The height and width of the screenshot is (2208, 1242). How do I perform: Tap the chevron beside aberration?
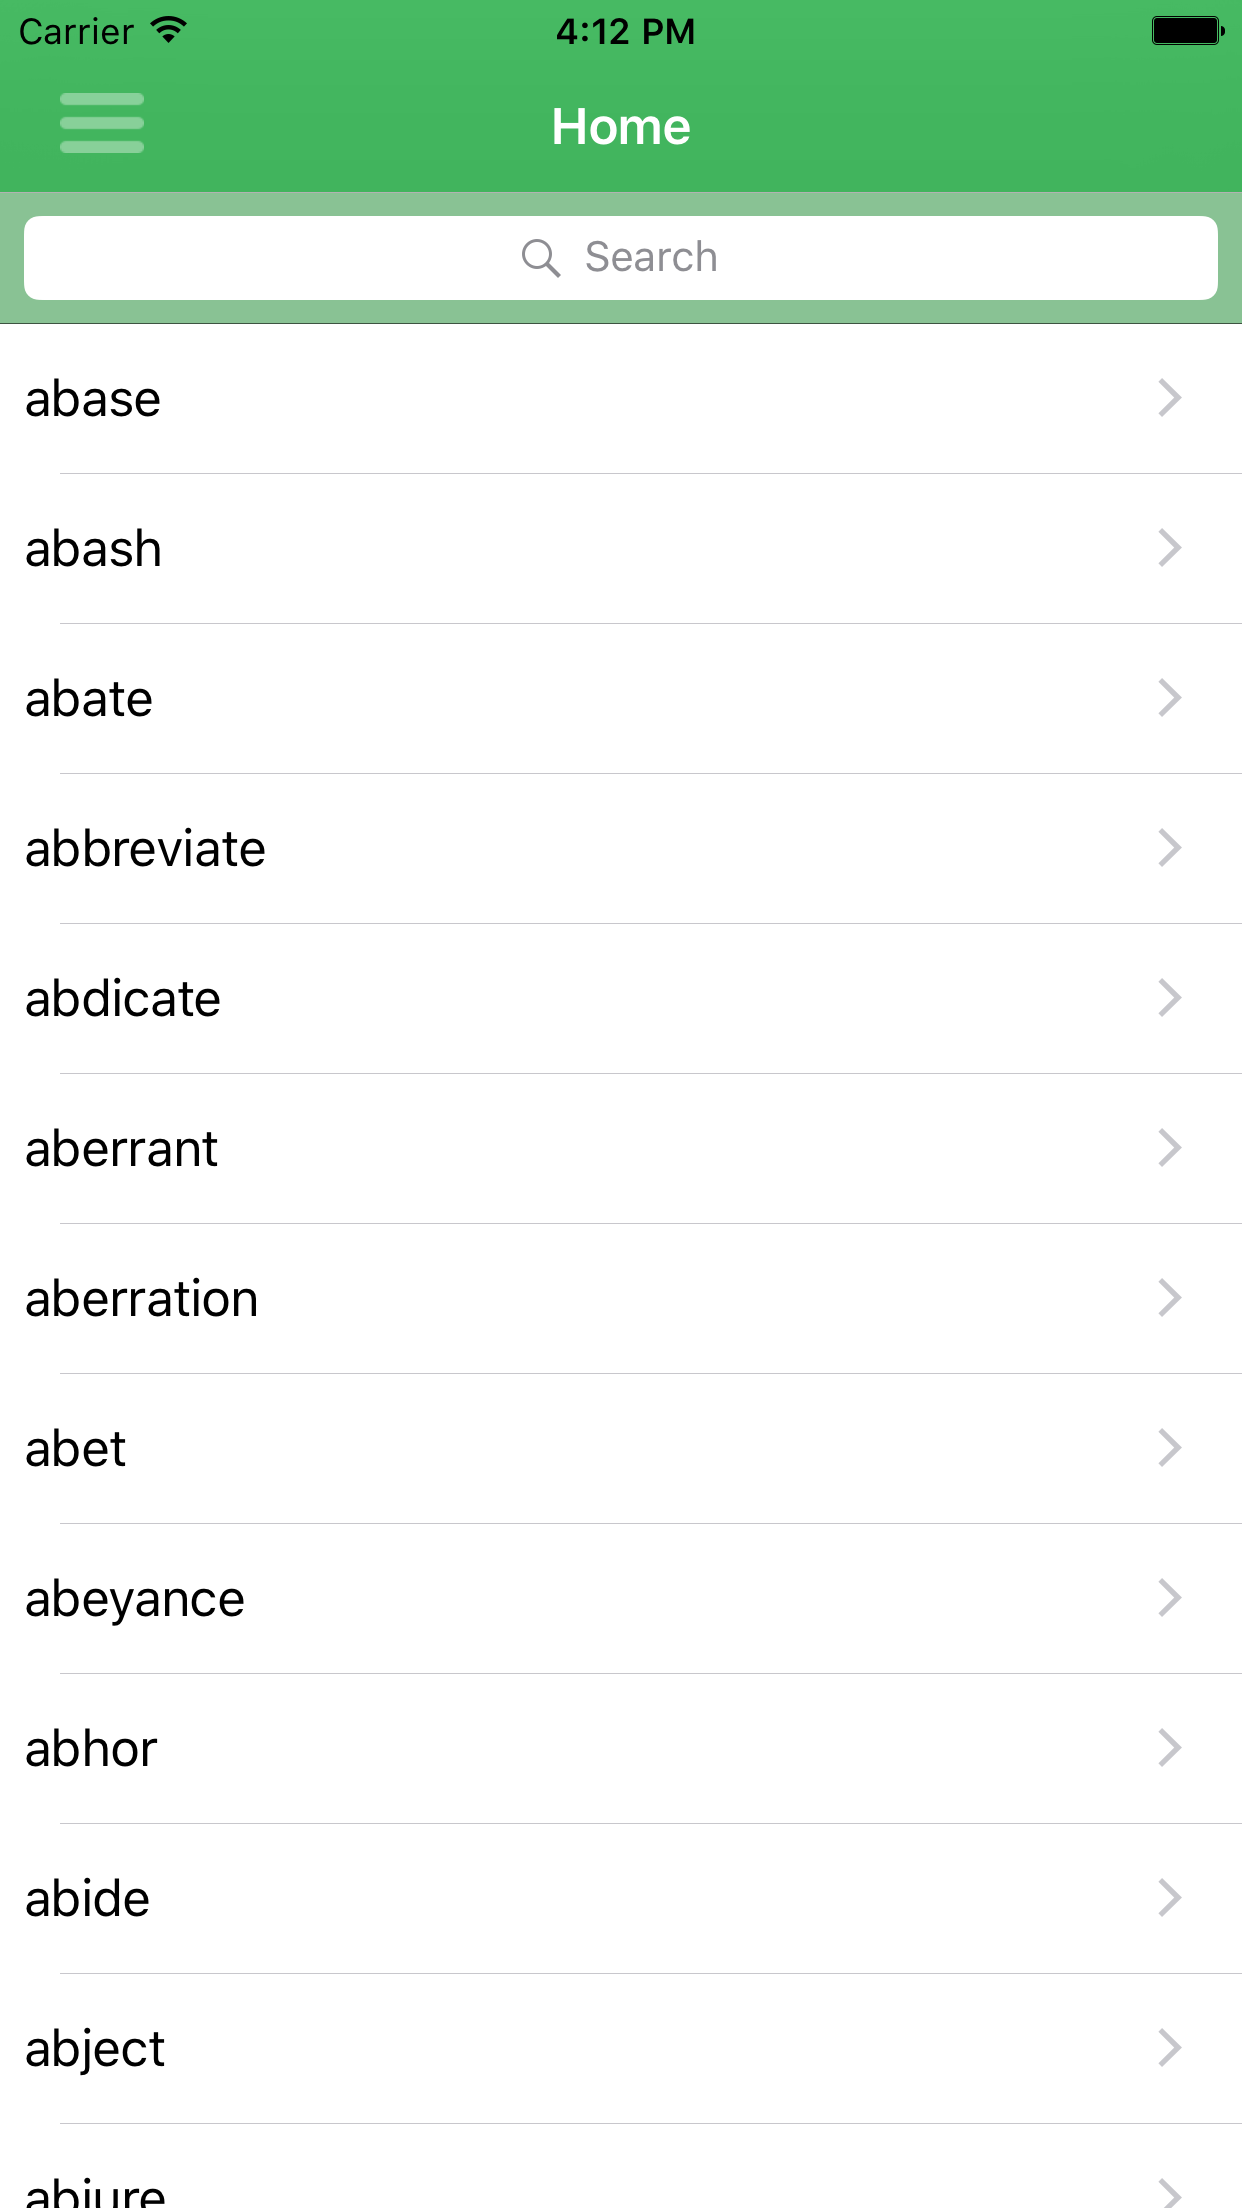coord(1170,1298)
